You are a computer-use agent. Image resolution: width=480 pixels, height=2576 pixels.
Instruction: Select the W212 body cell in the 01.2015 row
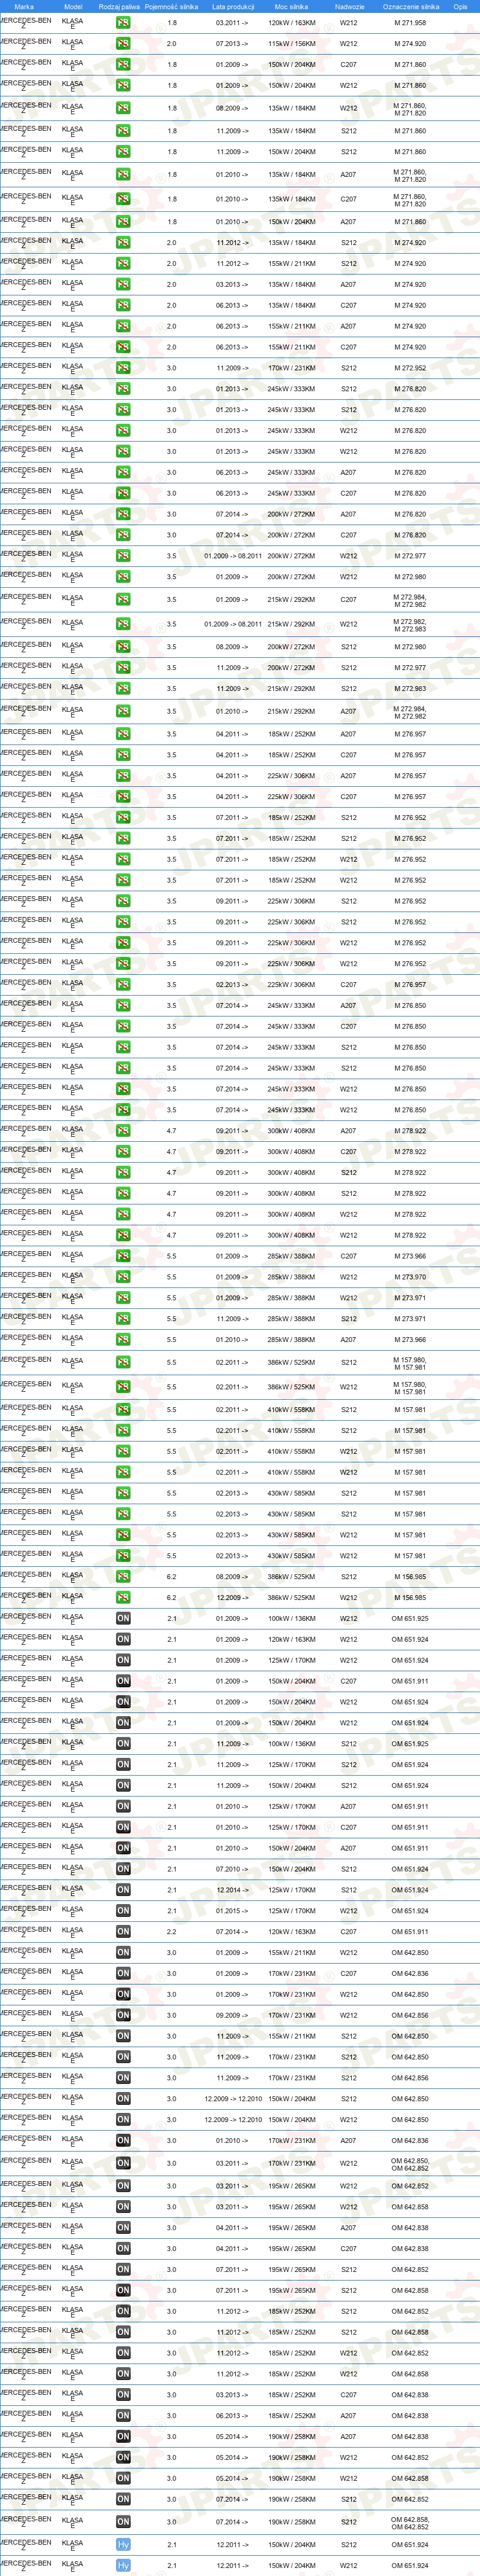[348, 1912]
